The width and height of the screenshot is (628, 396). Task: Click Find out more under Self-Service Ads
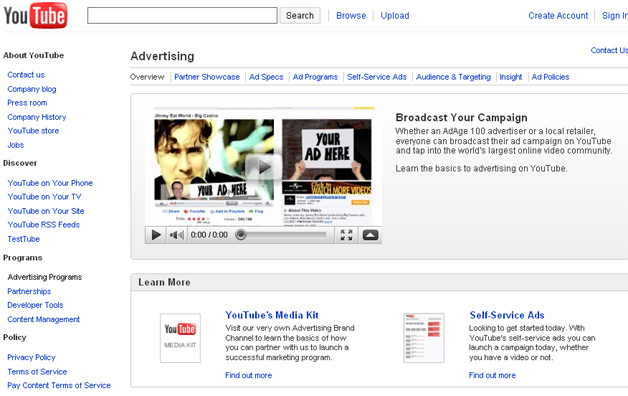[492, 375]
